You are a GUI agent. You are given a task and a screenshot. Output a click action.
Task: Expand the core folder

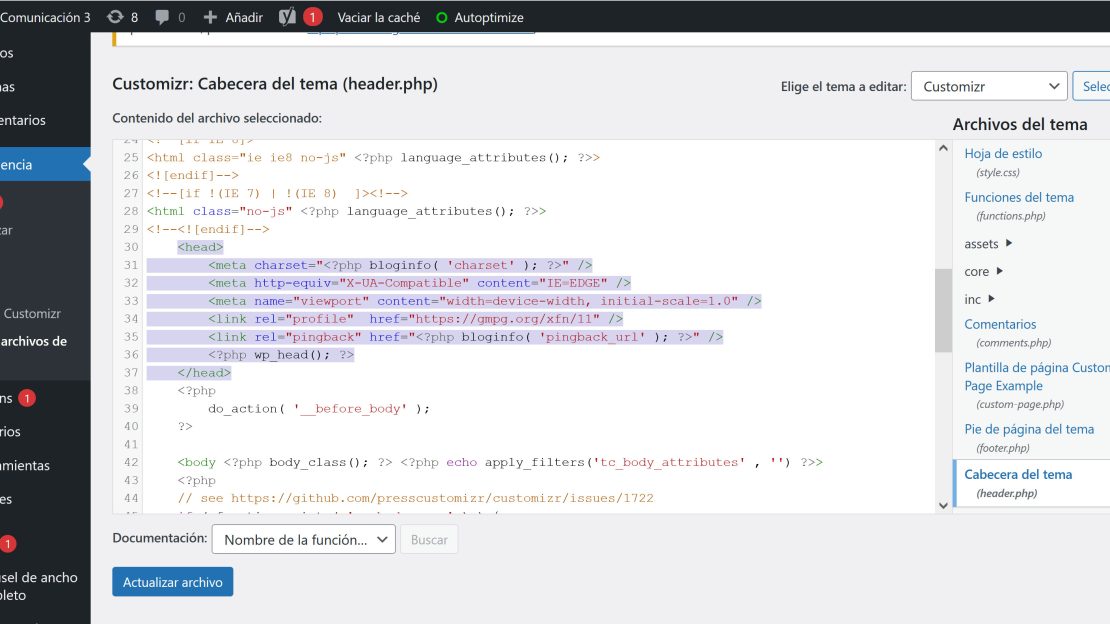pyautogui.click(x=984, y=271)
